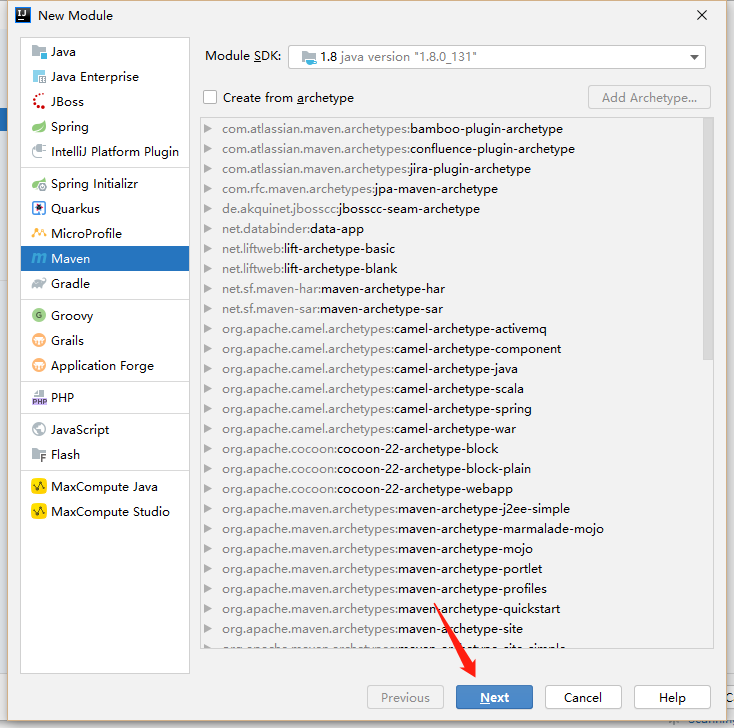The height and width of the screenshot is (728, 734).
Task: Select maven-archetype-j2ee-simple row
Action: (x=452, y=508)
